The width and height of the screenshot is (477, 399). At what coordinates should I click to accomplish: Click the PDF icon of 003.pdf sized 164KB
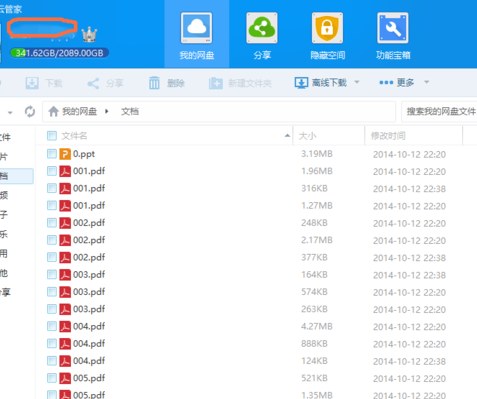tap(65, 275)
